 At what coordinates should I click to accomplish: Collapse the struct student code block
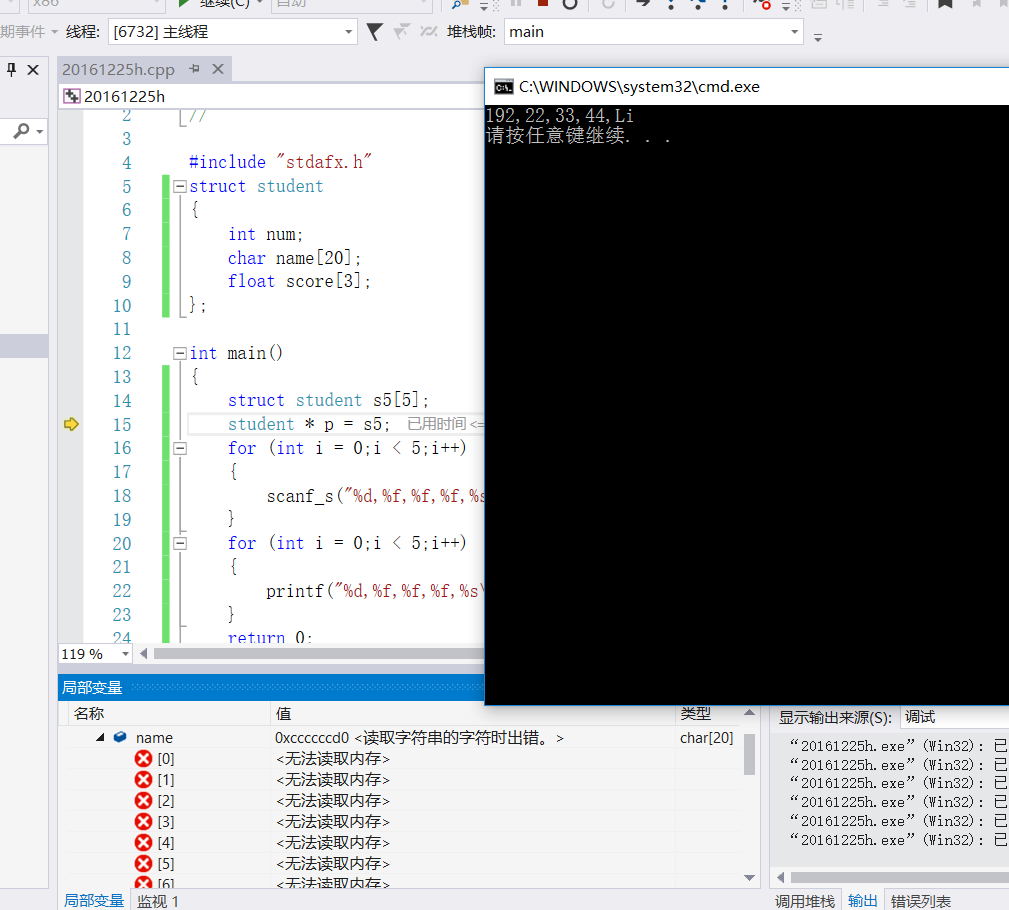pyautogui.click(x=180, y=187)
